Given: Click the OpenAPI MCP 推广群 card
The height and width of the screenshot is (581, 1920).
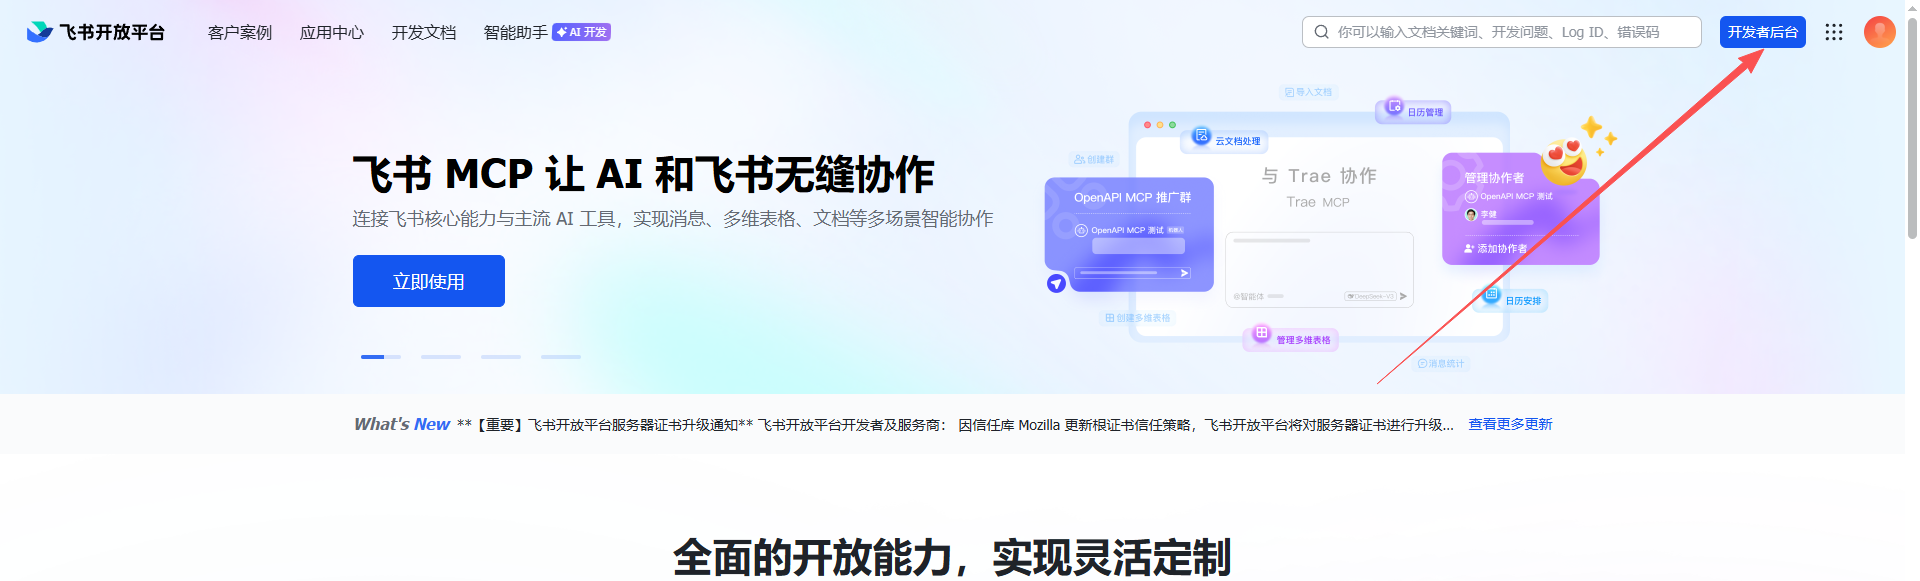Looking at the screenshot, I should (1129, 235).
